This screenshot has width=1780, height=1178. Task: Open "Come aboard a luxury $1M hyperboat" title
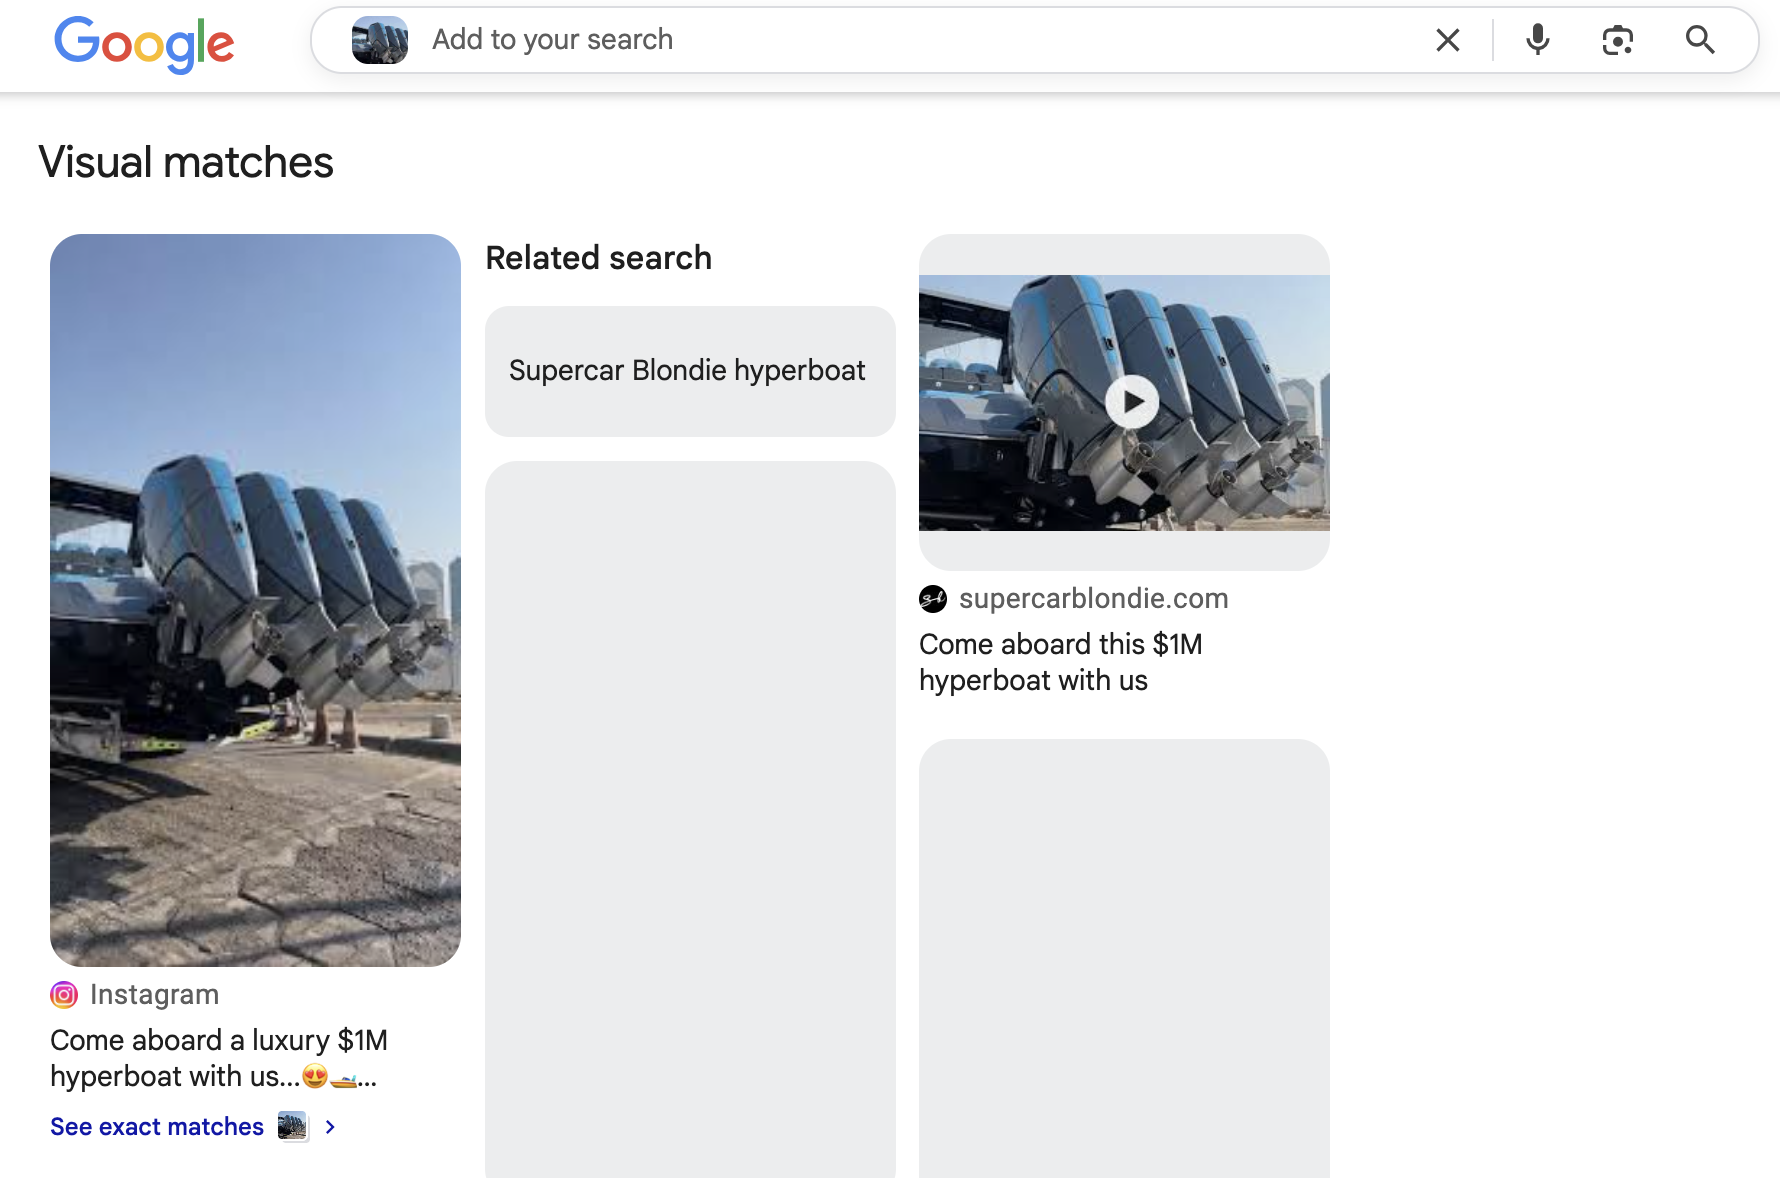pyautogui.click(x=218, y=1058)
